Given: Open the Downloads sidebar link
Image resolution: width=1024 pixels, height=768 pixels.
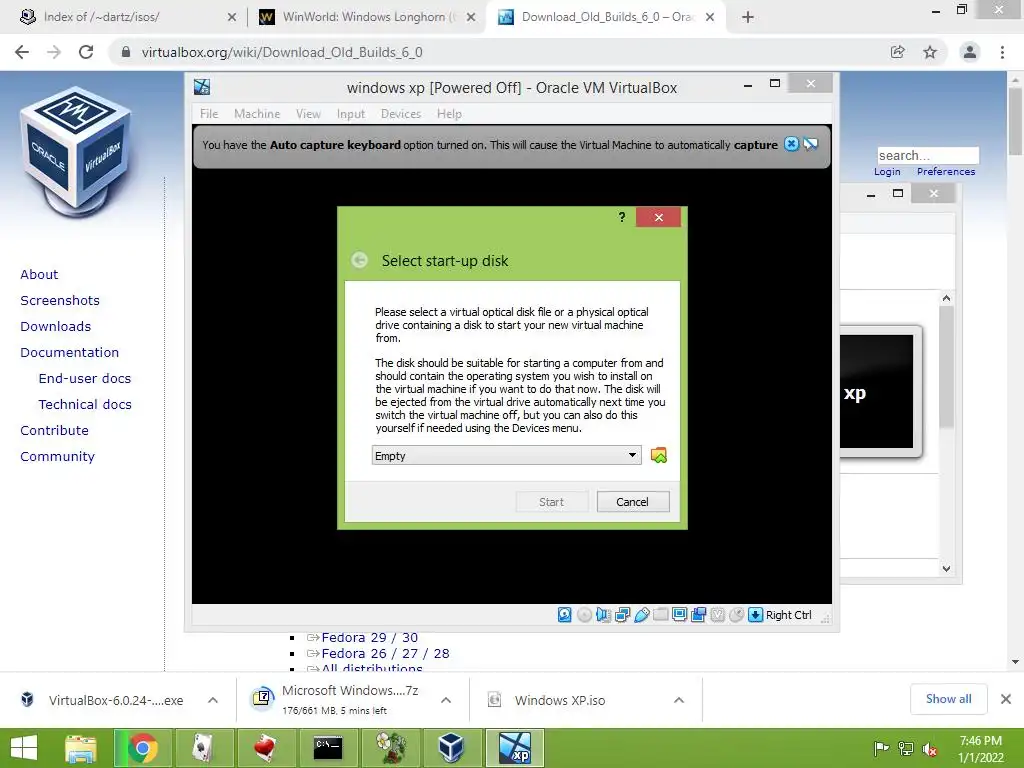Looking at the screenshot, I should (x=56, y=327).
